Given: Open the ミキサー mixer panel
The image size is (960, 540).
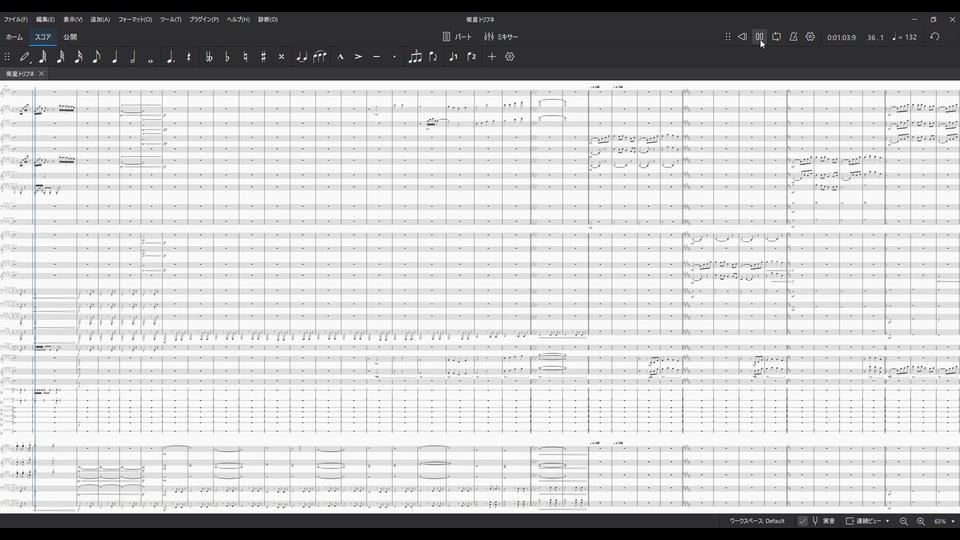Looking at the screenshot, I should (x=501, y=37).
